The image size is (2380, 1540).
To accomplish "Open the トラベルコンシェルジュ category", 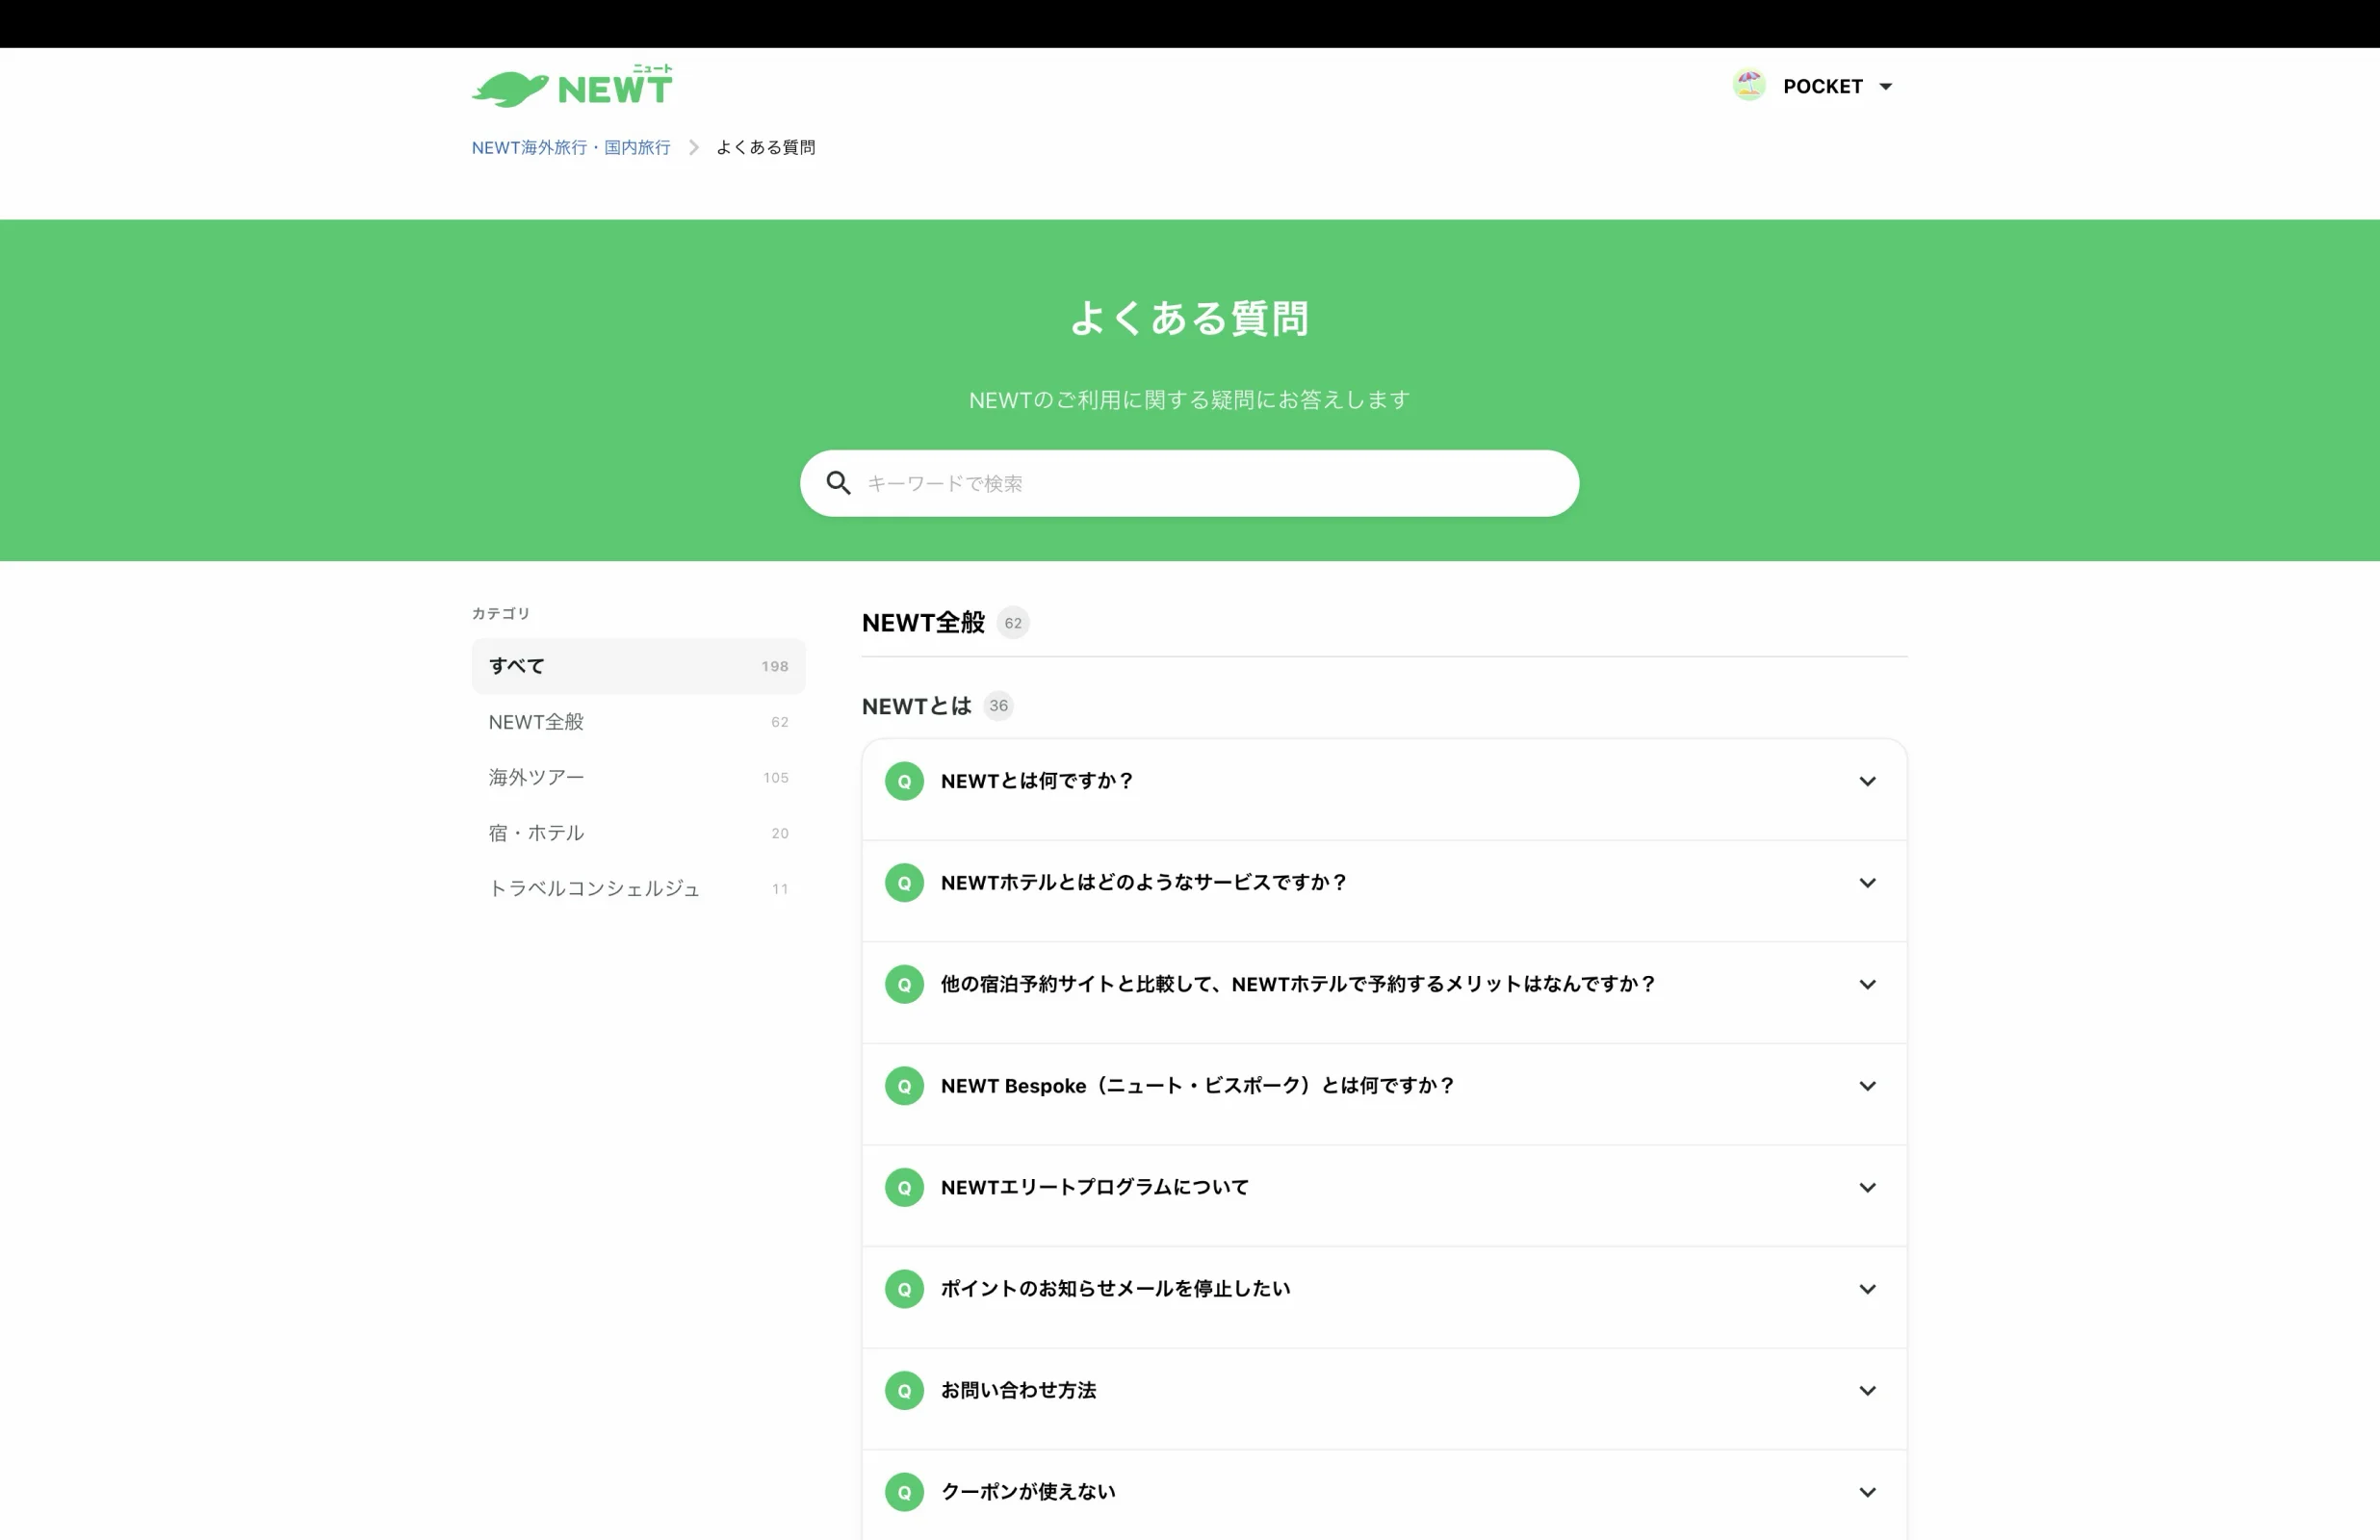I will point(638,889).
